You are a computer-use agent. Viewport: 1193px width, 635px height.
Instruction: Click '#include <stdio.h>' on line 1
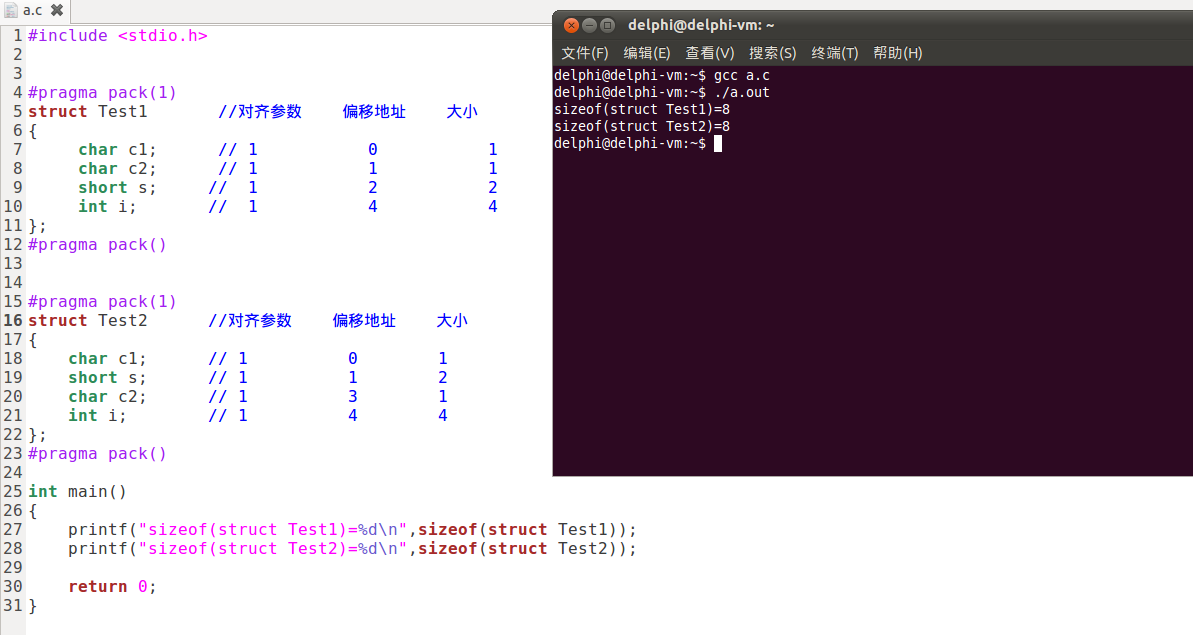click(118, 36)
